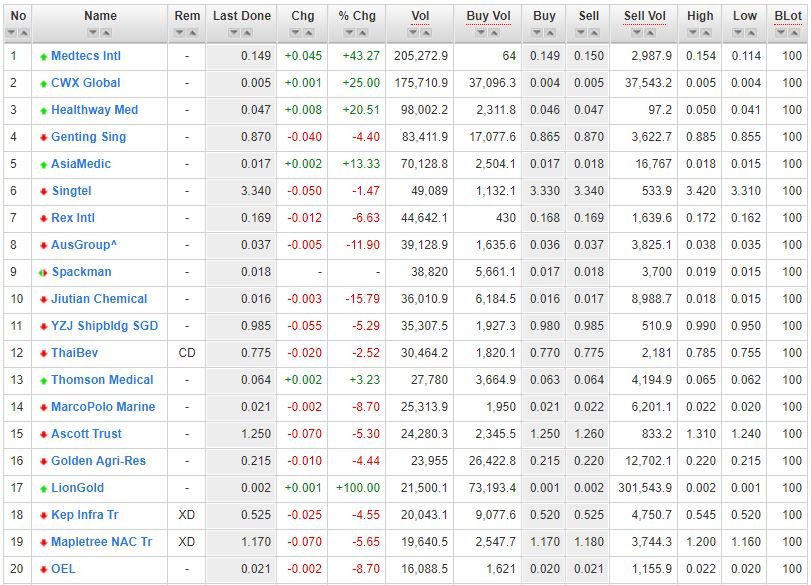The height and width of the screenshot is (585, 811).
Task: Sort High column ascending arrow
Action: pos(707,33)
